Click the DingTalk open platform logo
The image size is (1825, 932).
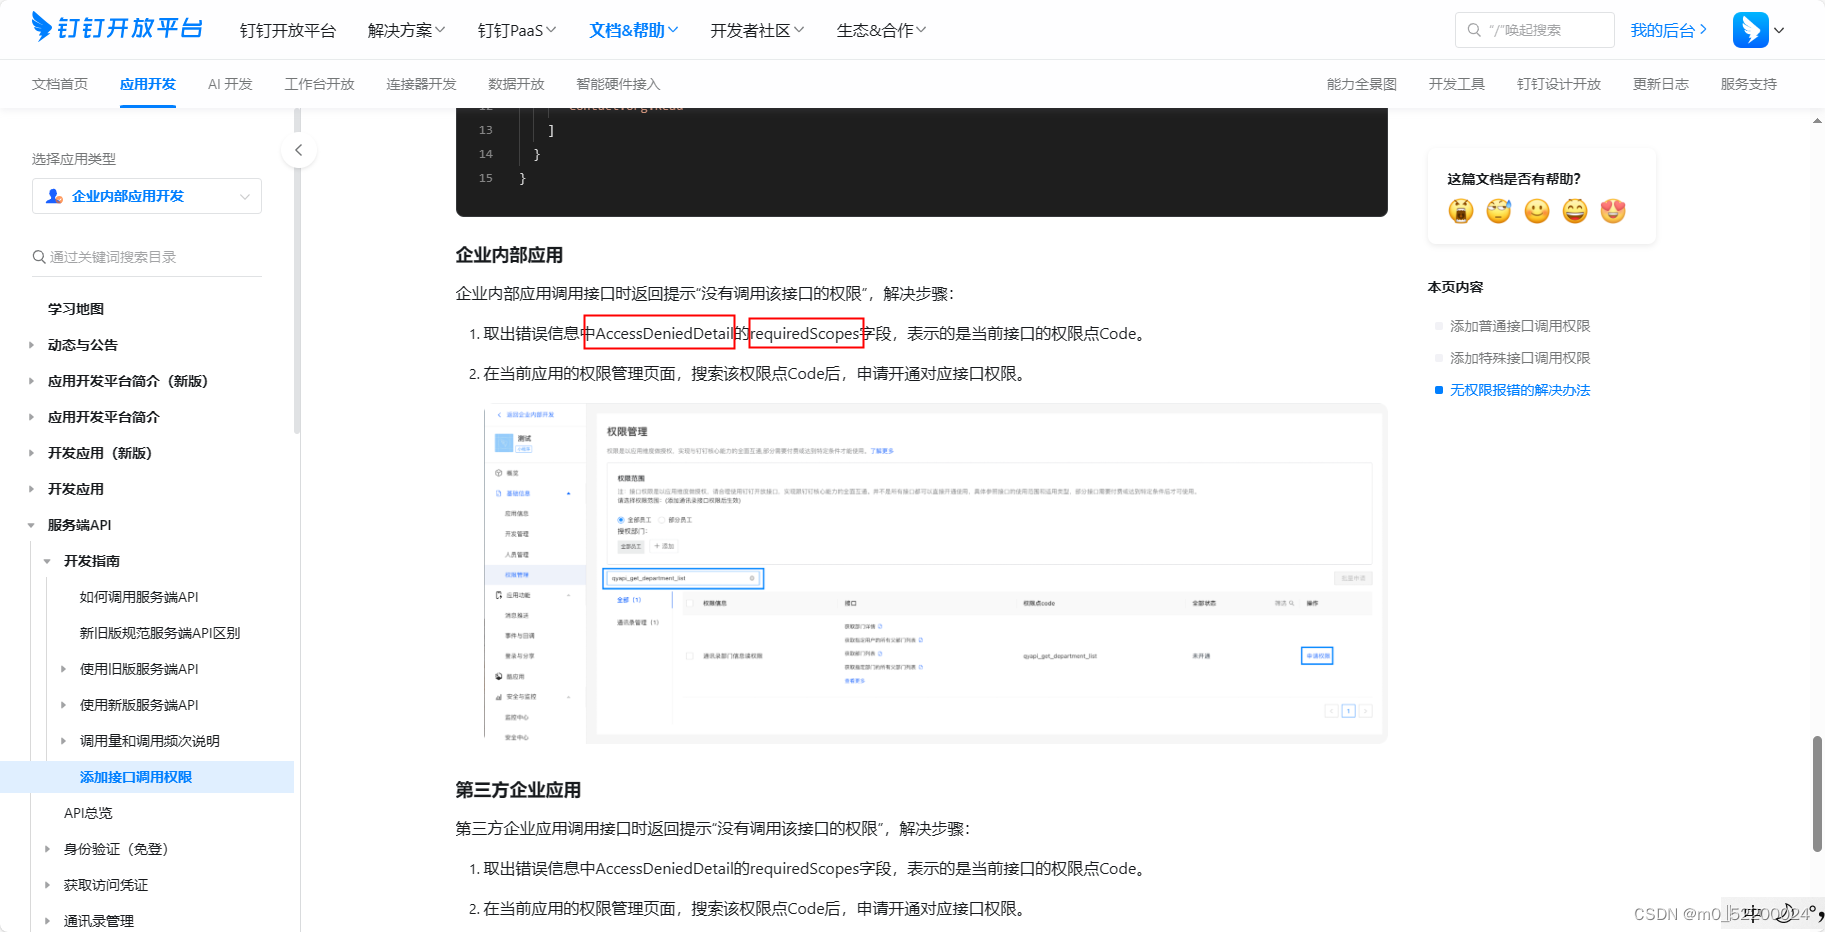[117, 28]
